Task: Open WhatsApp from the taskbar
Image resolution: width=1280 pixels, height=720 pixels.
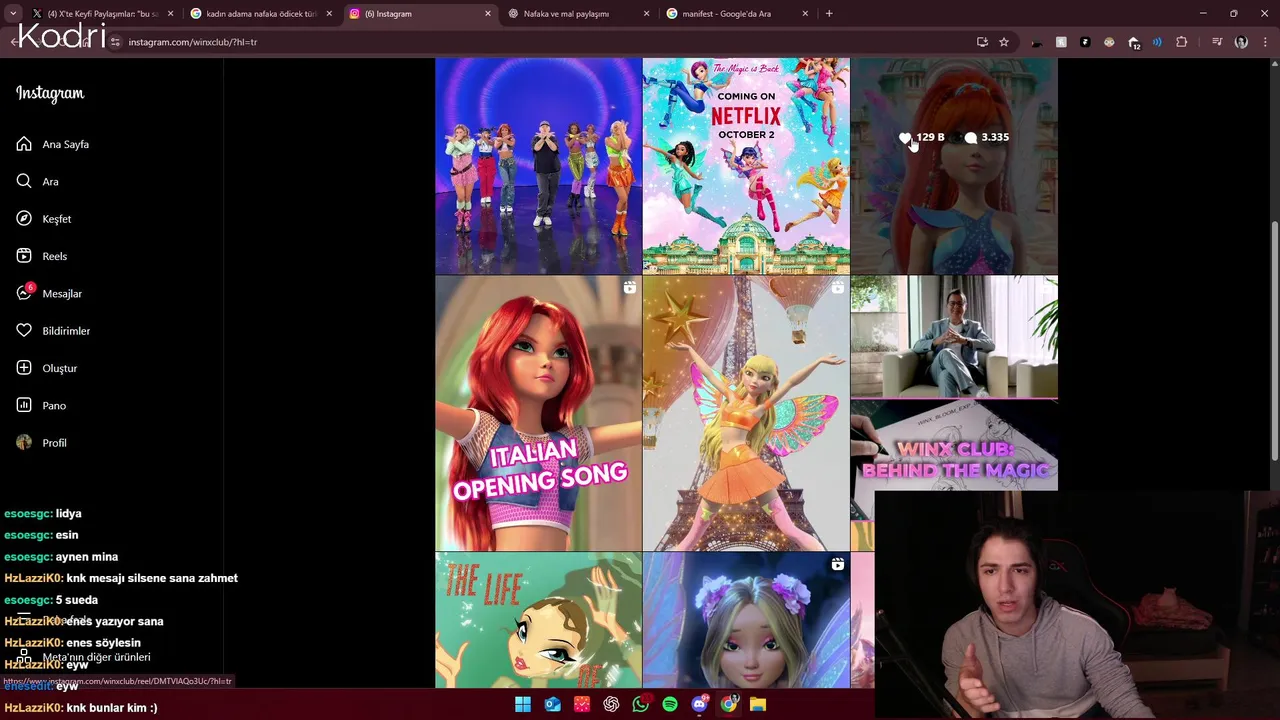Action: point(641,704)
